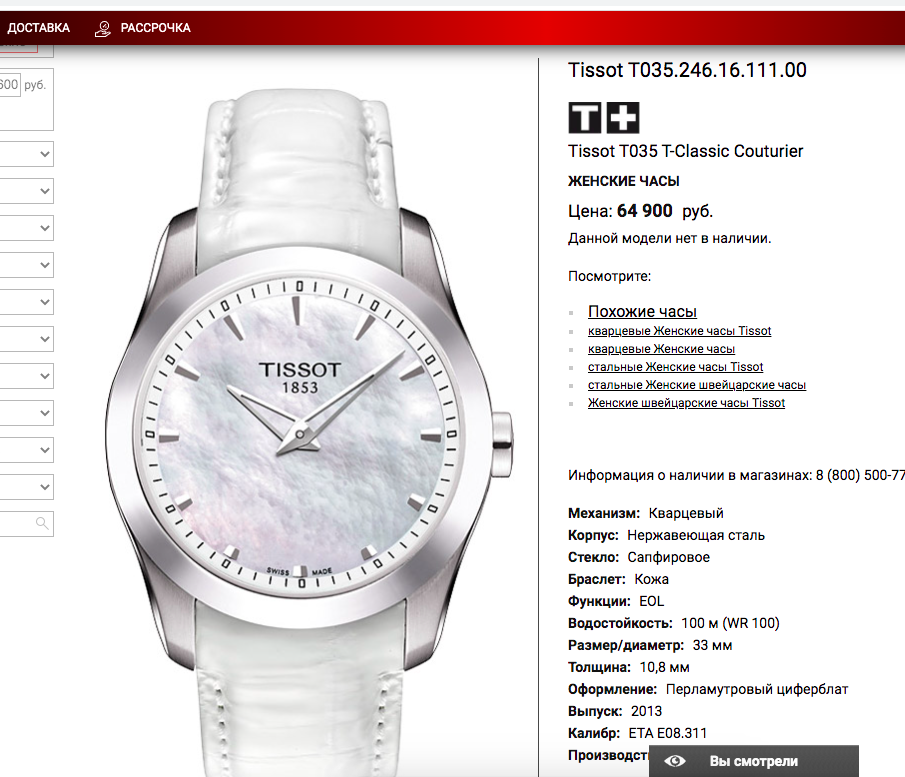Click the installment hand icon beside Рассрочка
Image resolution: width=905 pixels, height=777 pixels.
[x=102, y=28]
